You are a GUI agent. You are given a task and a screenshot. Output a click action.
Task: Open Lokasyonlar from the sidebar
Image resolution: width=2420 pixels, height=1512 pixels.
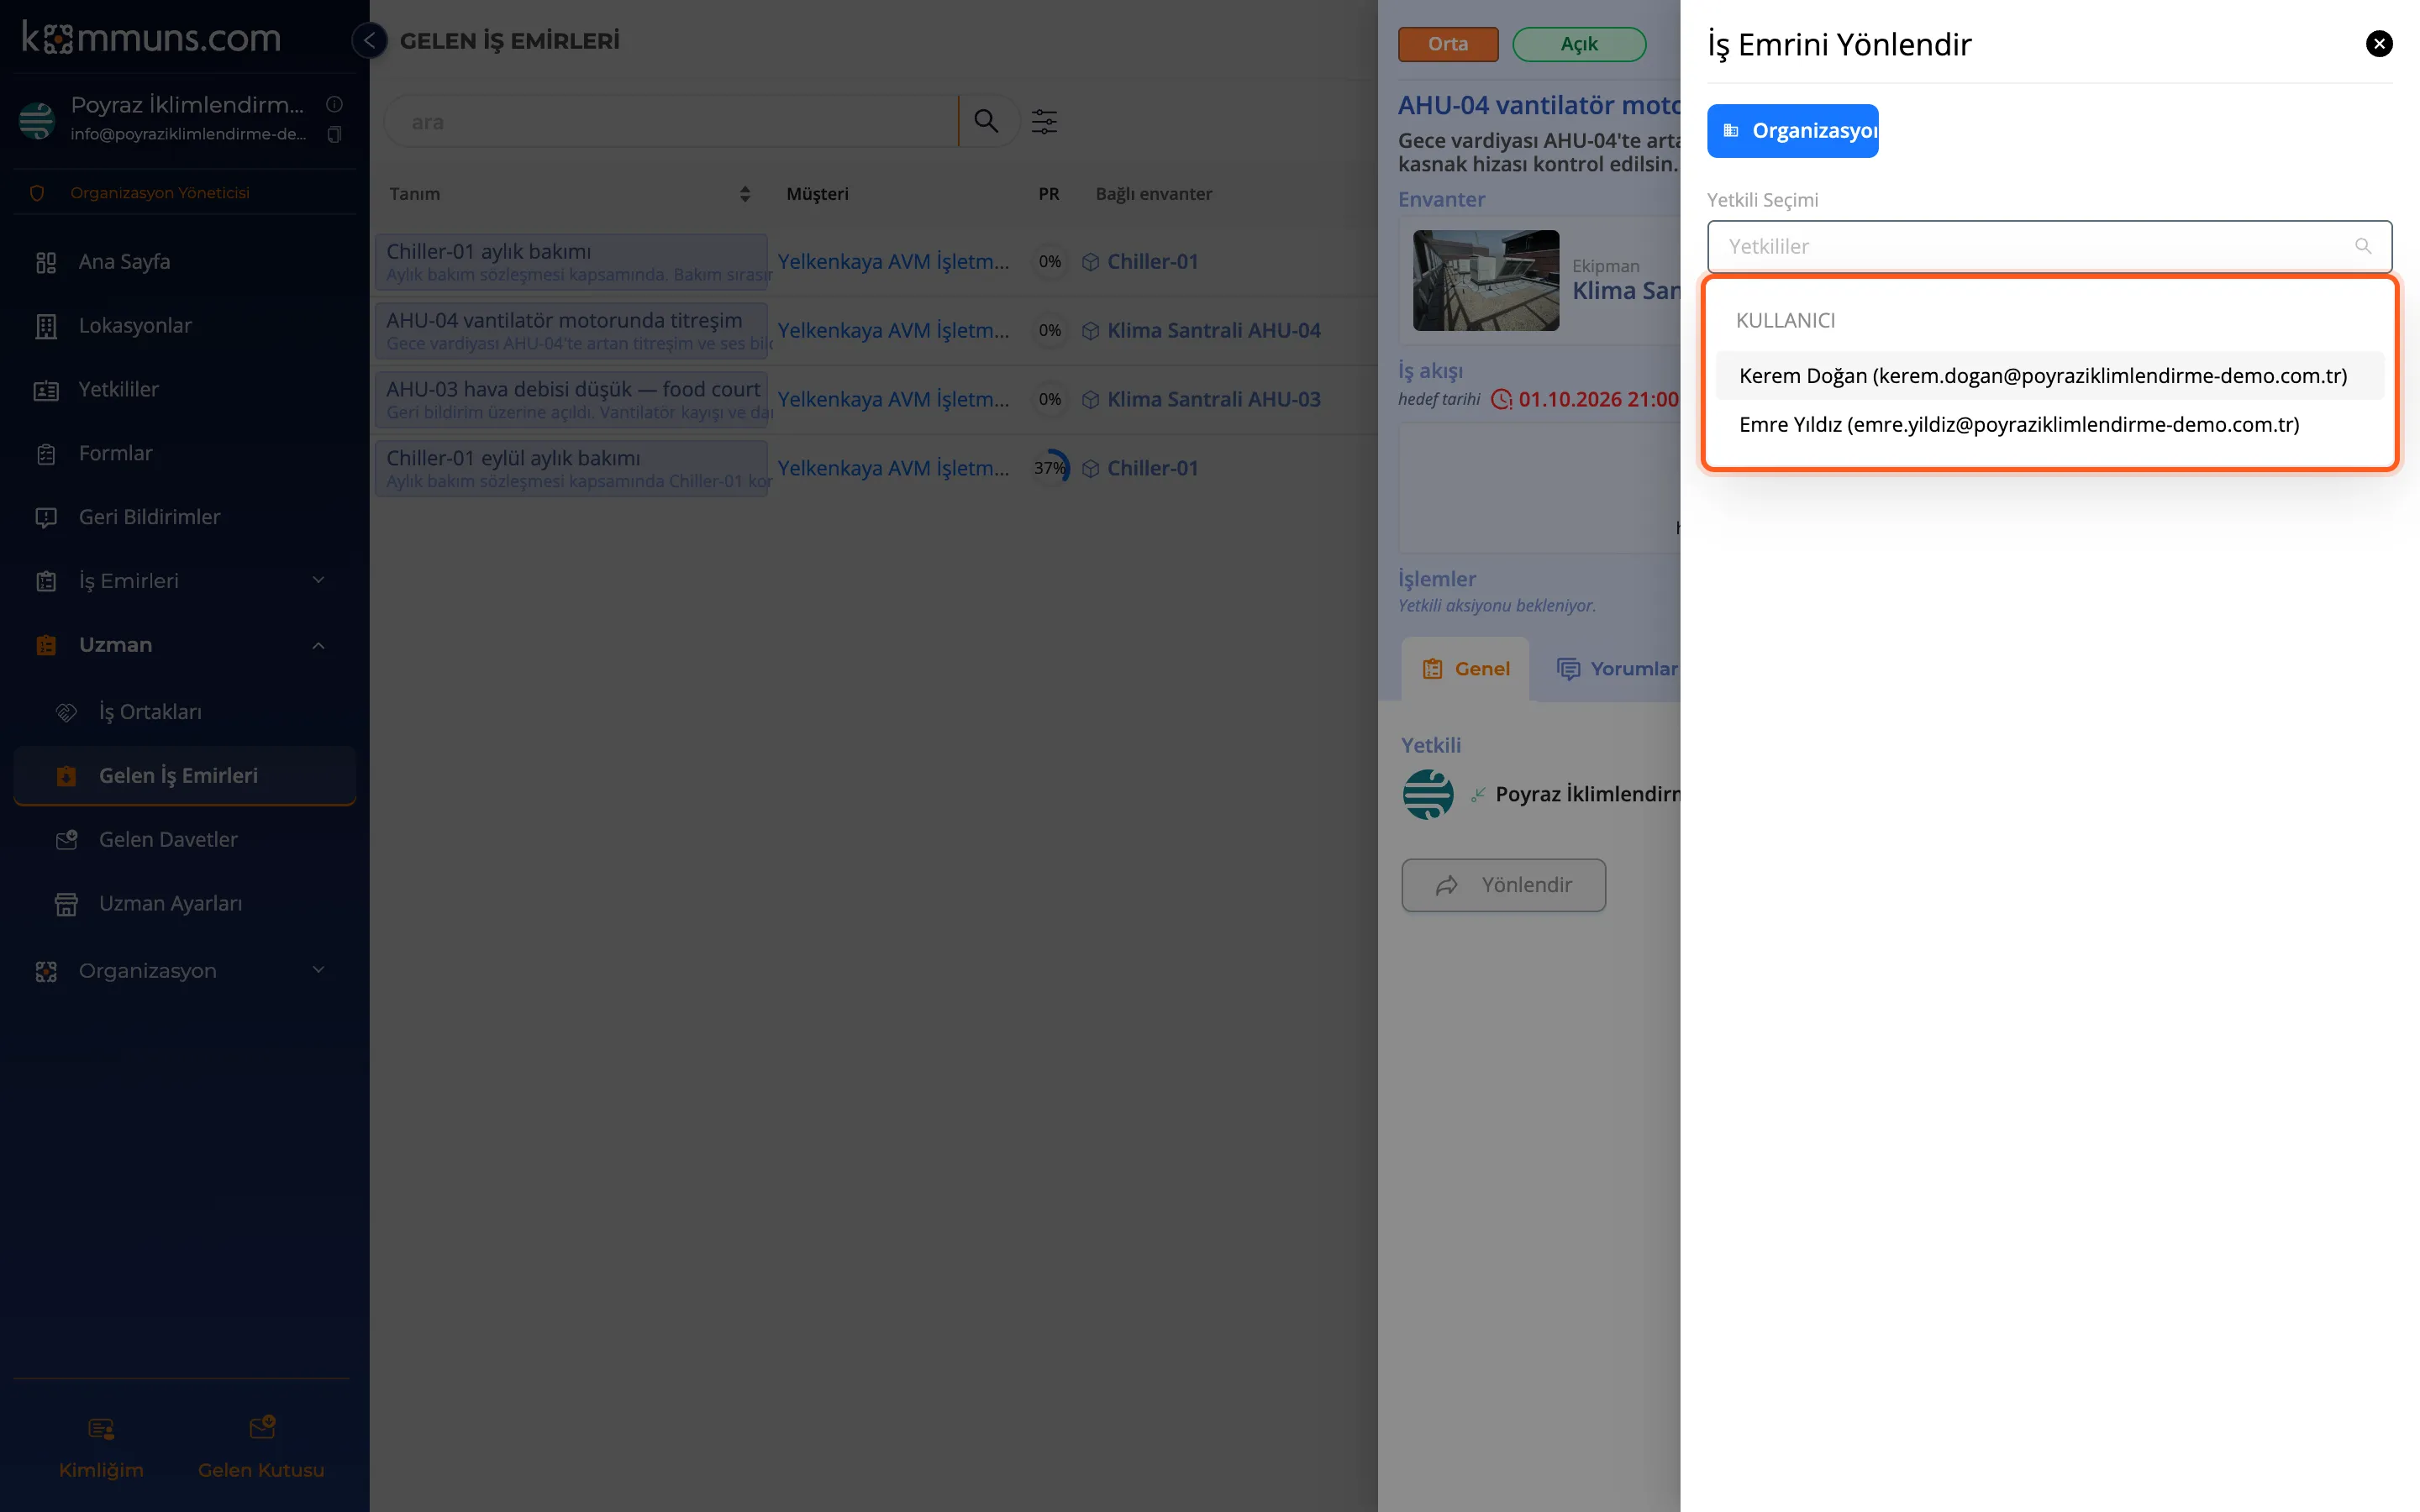[184, 326]
